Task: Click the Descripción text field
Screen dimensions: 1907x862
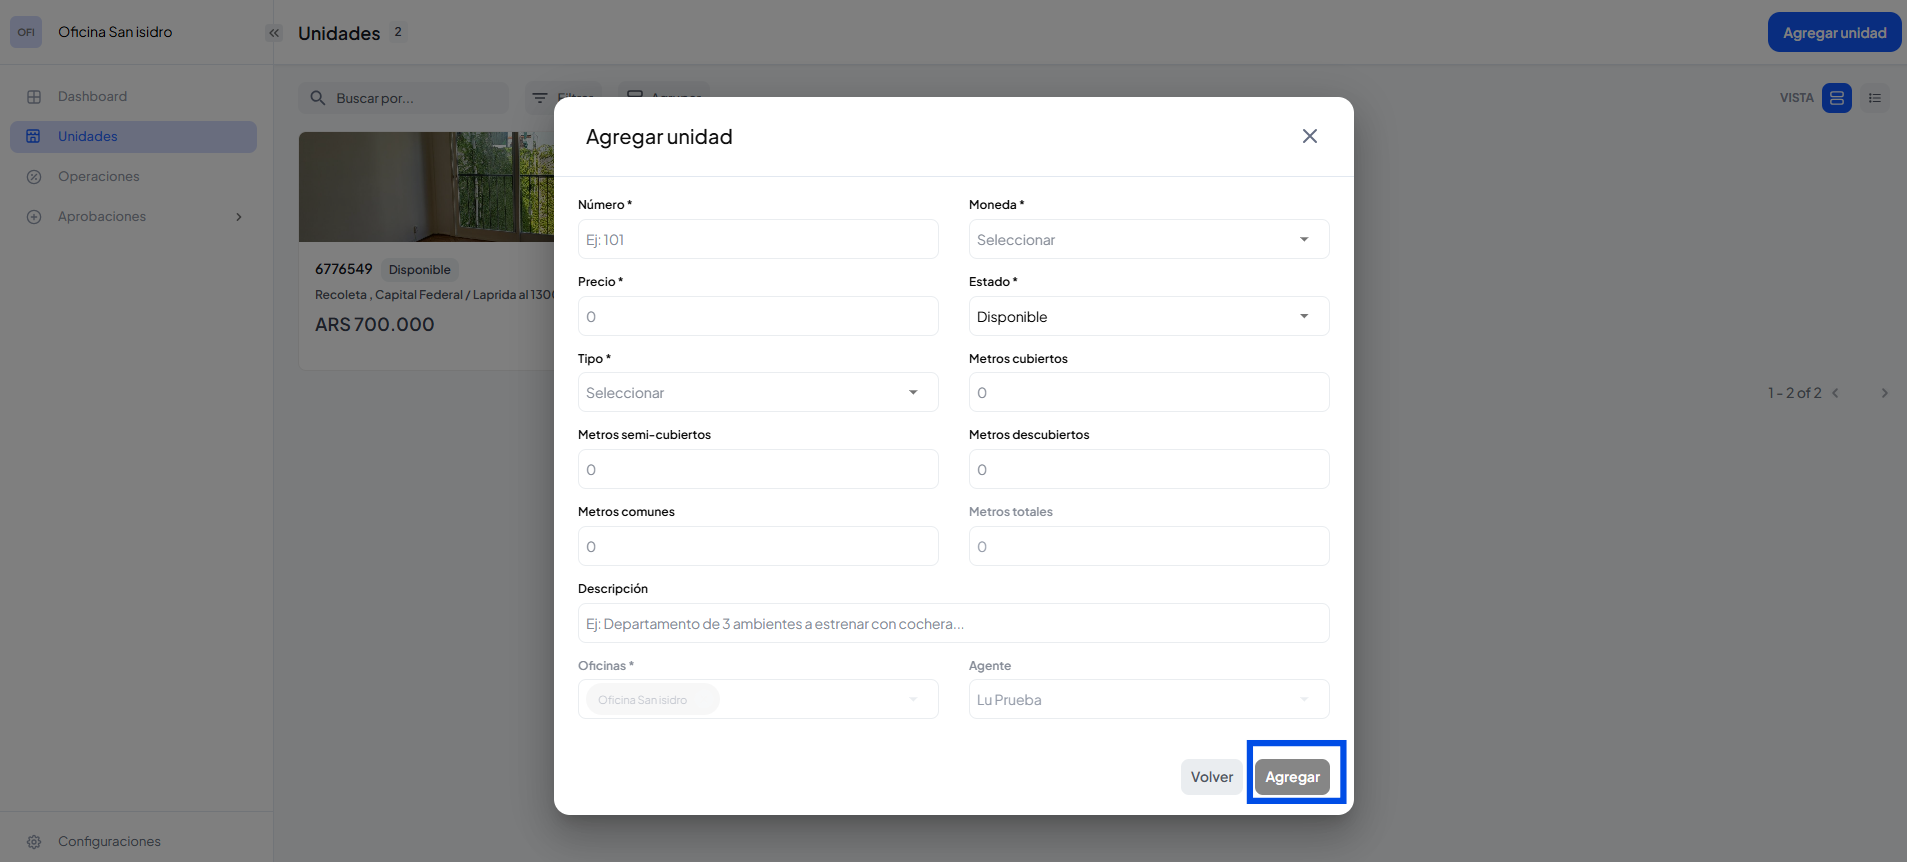Action: click(x=953, y=624)
